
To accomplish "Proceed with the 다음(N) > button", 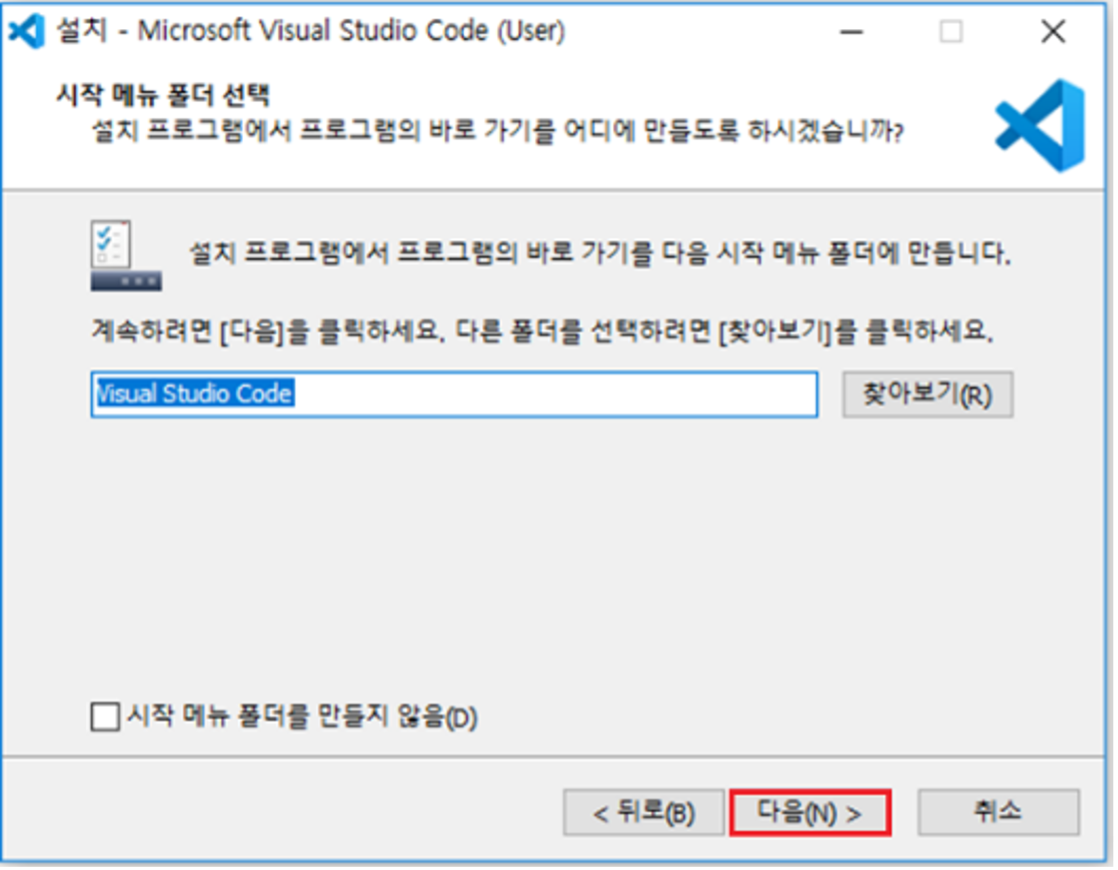I will tap(811, 812).
